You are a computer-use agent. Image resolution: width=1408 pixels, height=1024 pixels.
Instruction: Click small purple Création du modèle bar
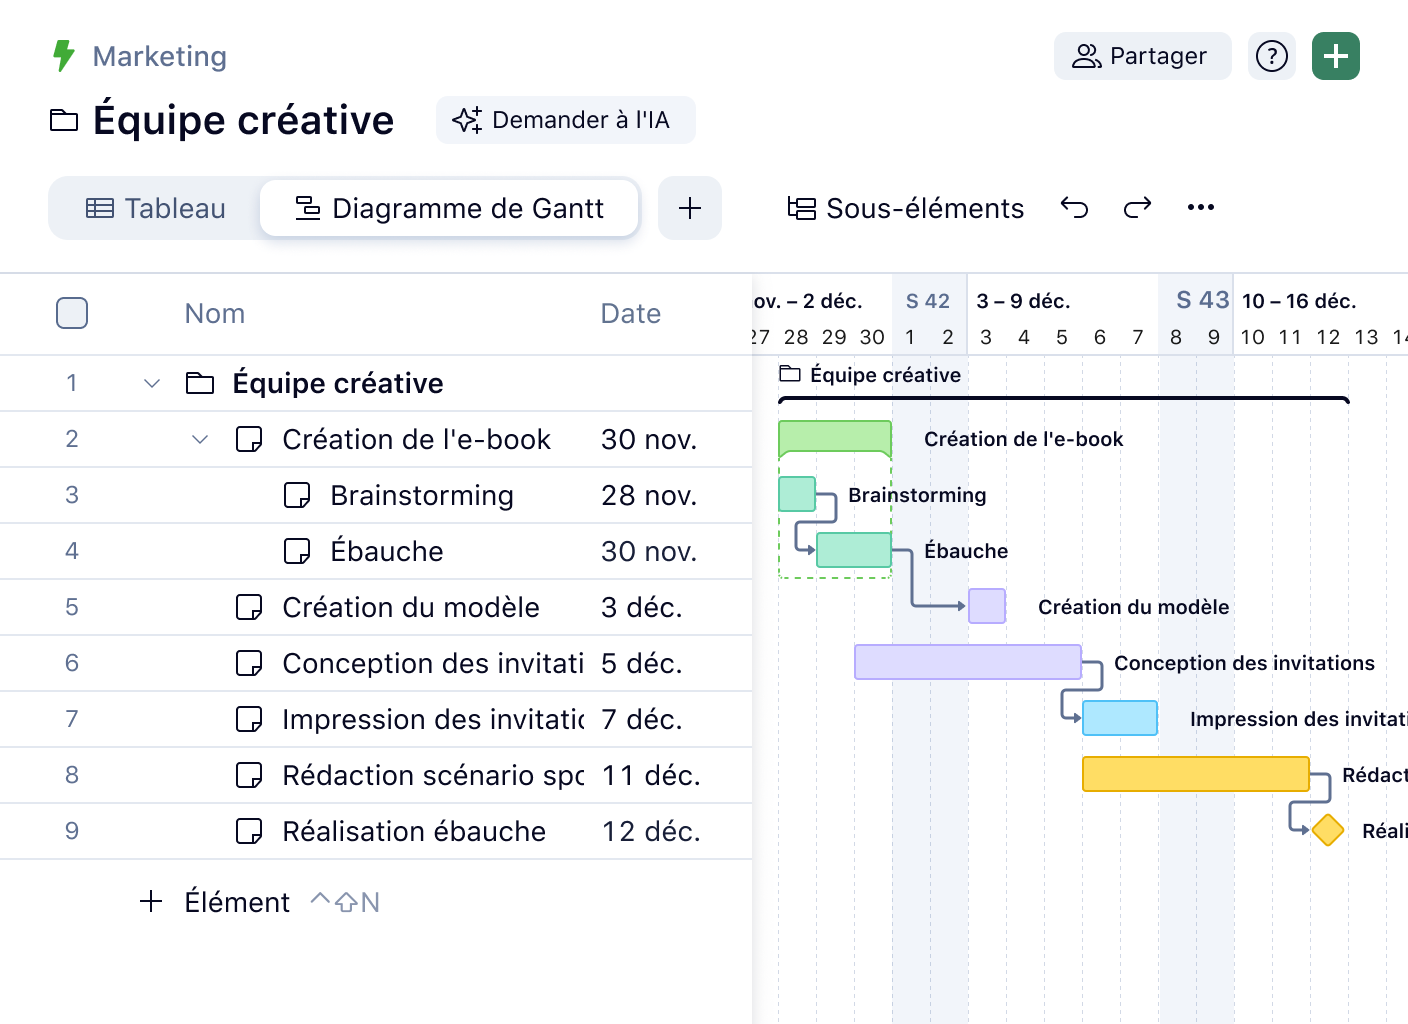click(987, 606)
